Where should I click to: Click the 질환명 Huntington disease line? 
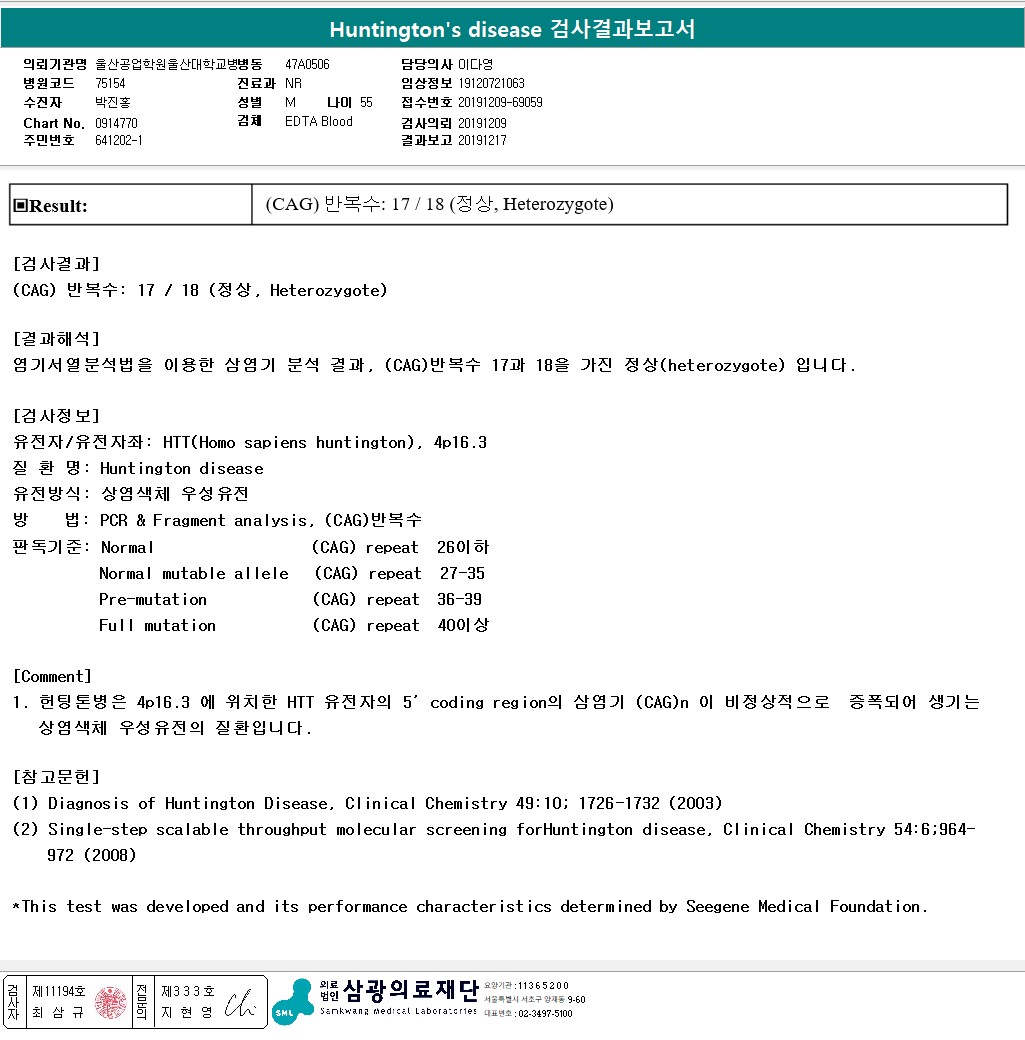pyautogui.click(x=138, y=468)
